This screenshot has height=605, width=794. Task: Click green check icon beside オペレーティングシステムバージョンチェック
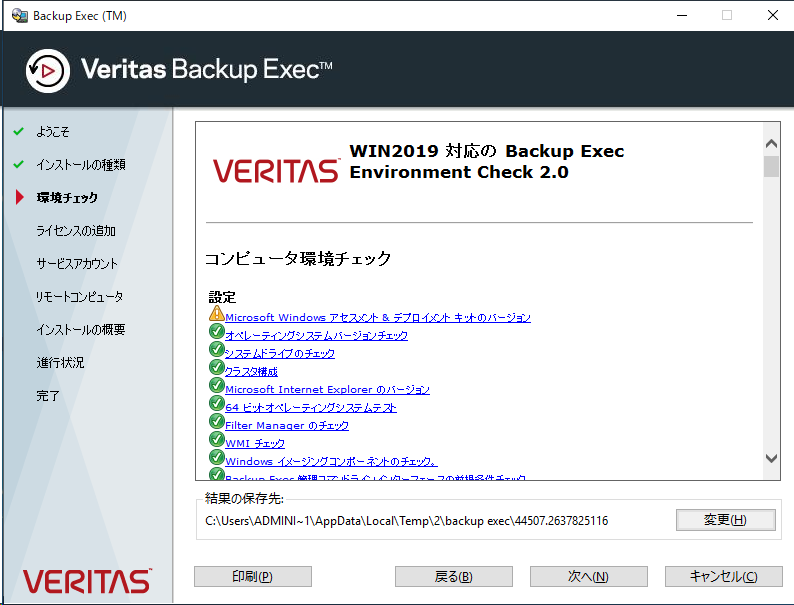coord(217,332)
